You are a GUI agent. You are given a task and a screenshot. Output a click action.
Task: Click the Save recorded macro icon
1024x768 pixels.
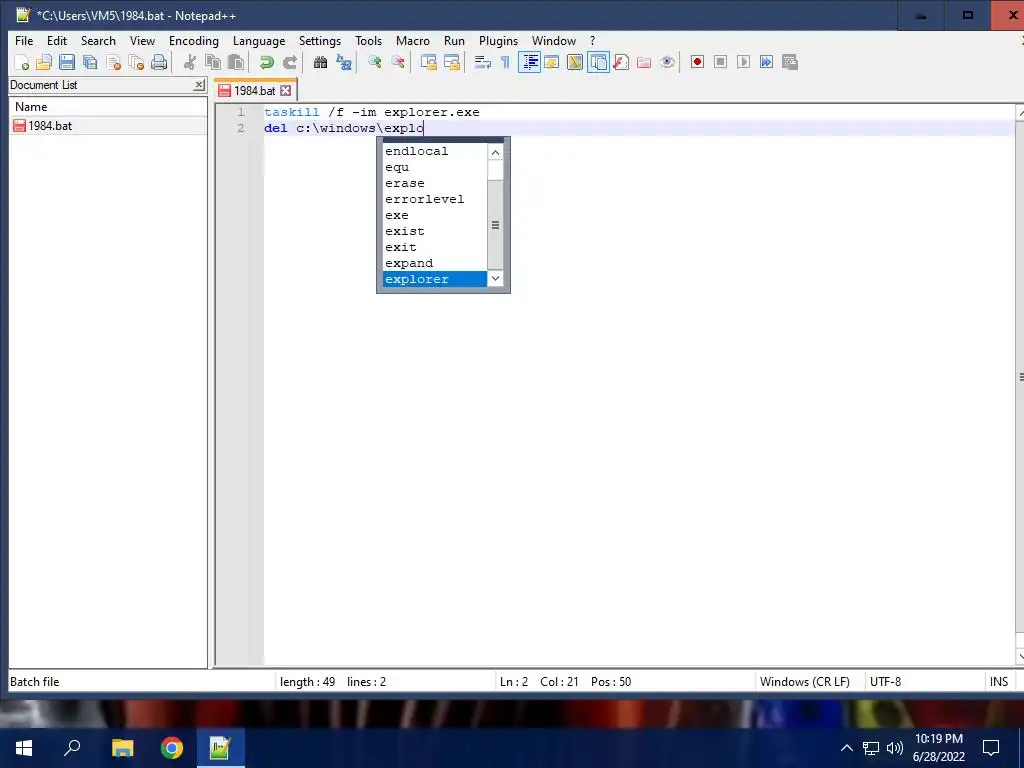coord(790,62)
